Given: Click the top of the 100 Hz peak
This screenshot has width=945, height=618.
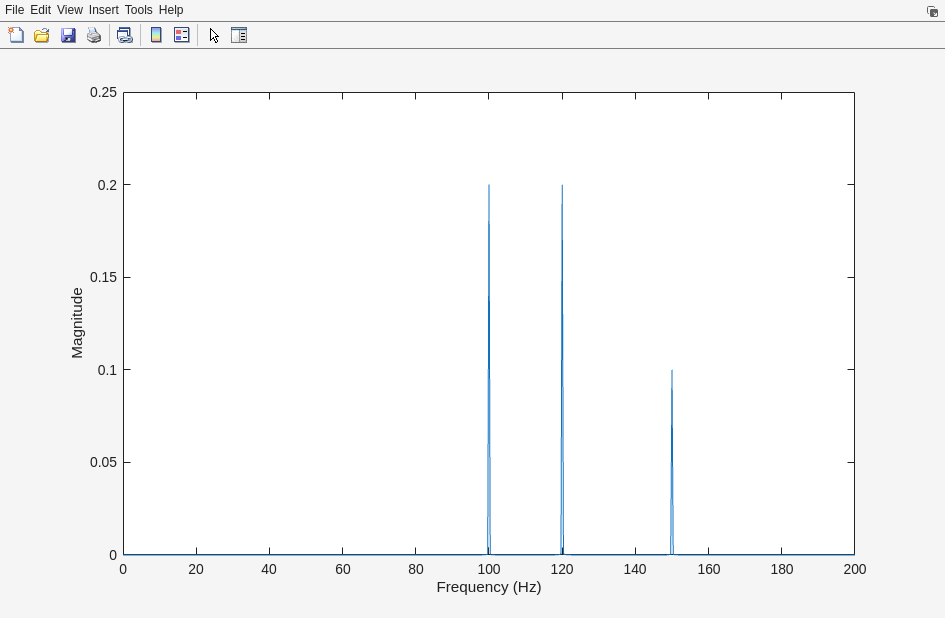Looking at the screenshot, I should click(x=489, y=186).
